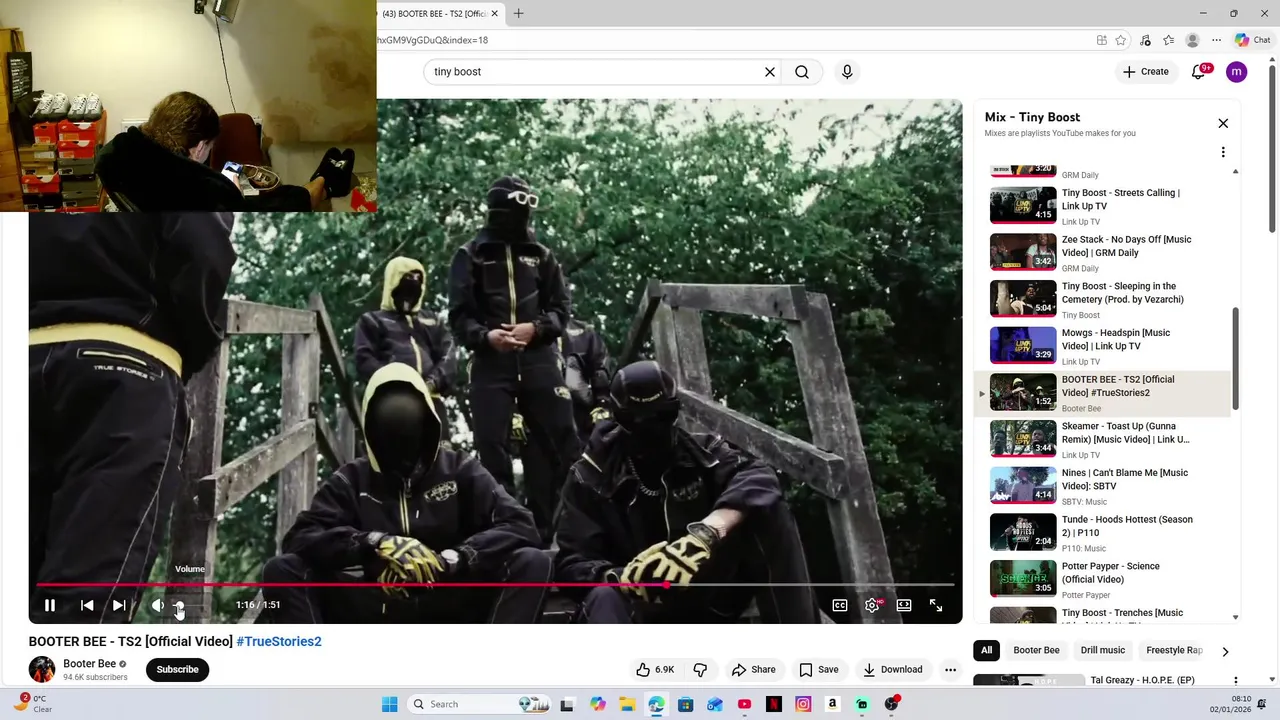Image resolution: width=1280 pixels, height=720 pixels.
Task: Show more filter chips with the right chevron
Action: (x=1225, y=651)
